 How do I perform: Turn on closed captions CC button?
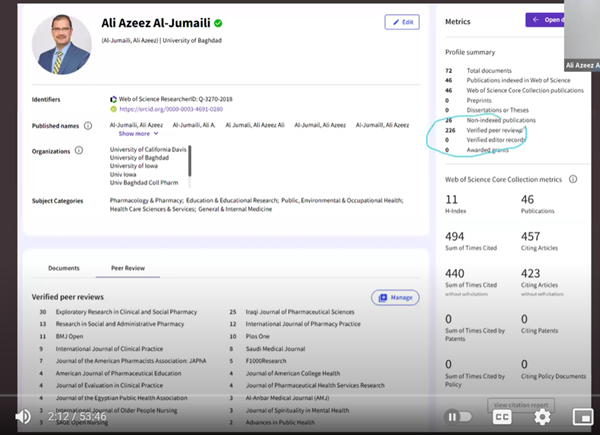502,417
